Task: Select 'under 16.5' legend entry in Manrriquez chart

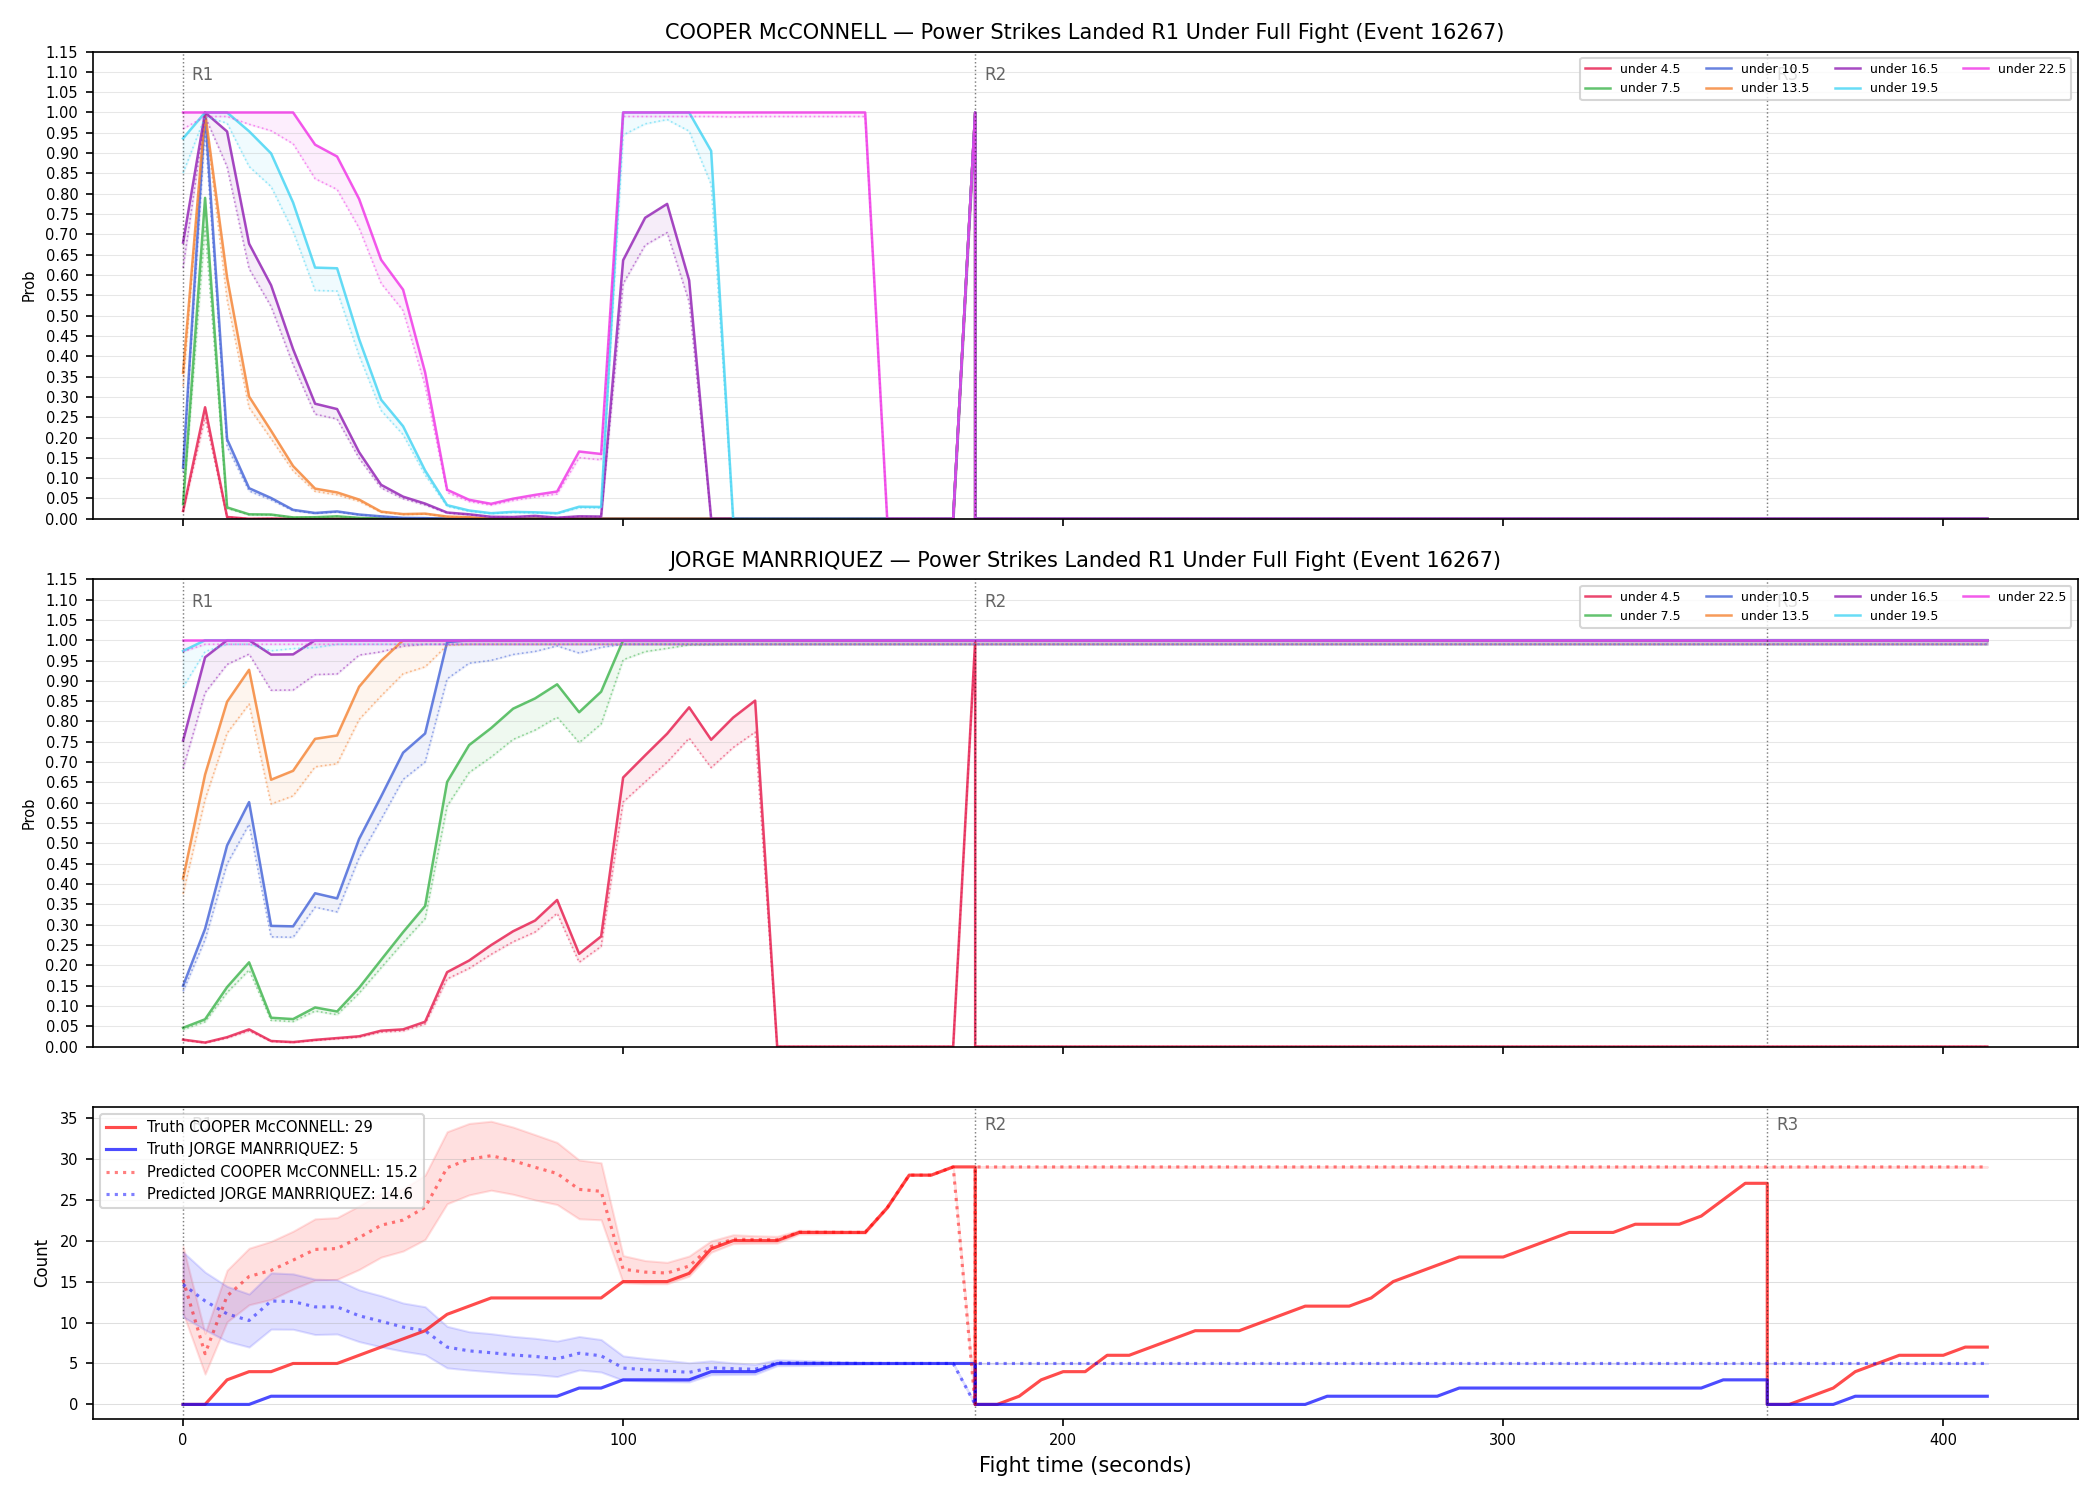Action: click(1886, 597)
